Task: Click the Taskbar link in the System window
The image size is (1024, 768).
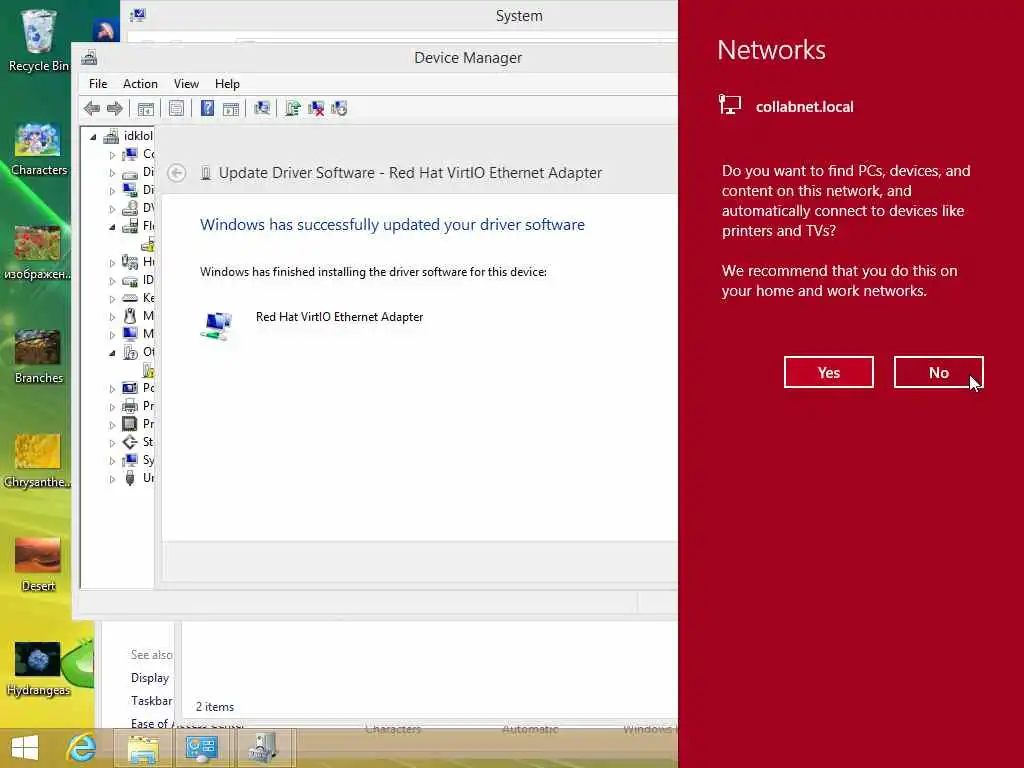Action: tap(152, 701)
